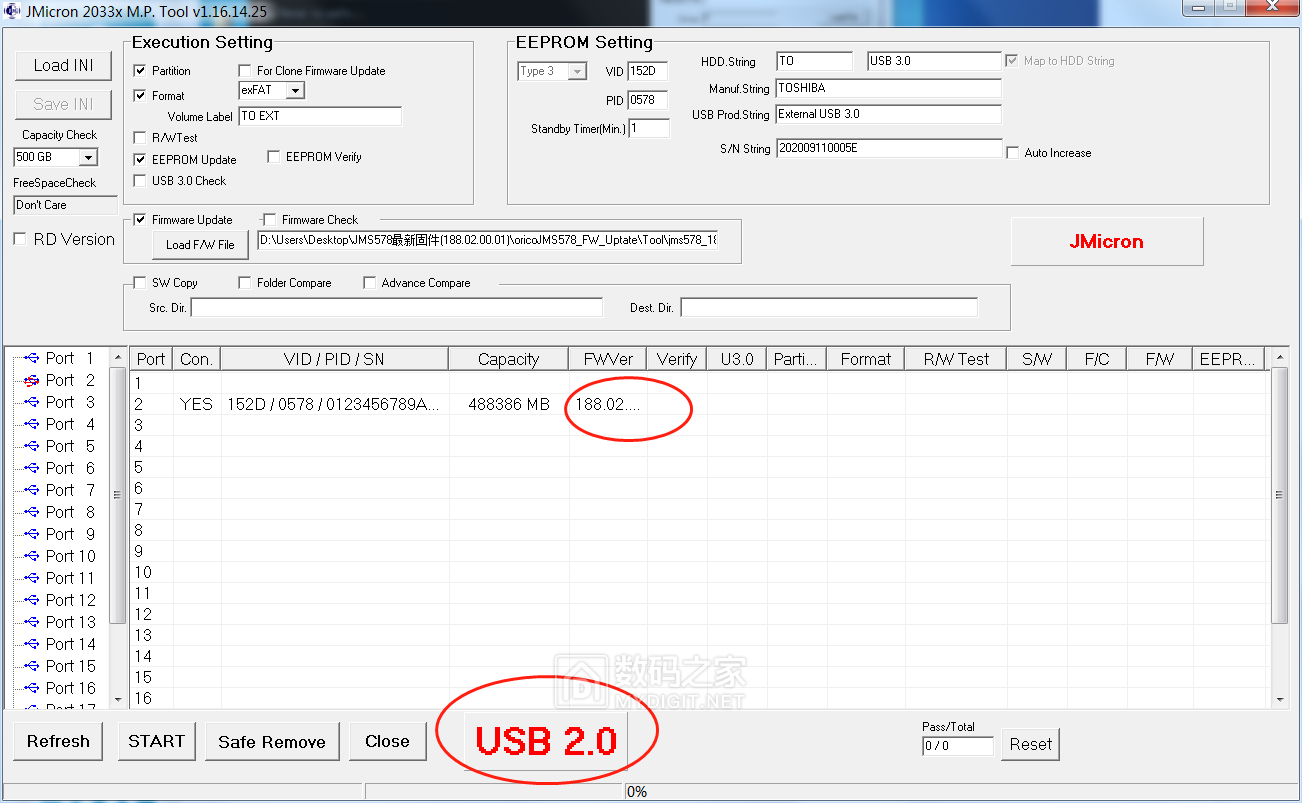The height and width of the screenshot is (803, 1302).
Task: Select the Port 8 USB icon
Action: click(x=31, y=512)
